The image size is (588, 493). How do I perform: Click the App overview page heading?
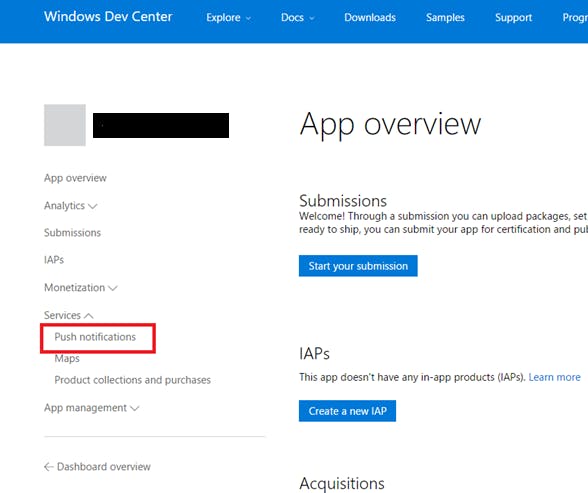(390, 125)
